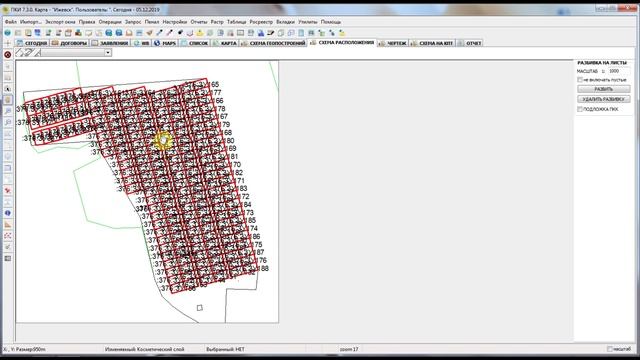The width and height of the screenshot is (640, 360).
Task: Click the parcel label 88 on the map
Action: (265, 269)
